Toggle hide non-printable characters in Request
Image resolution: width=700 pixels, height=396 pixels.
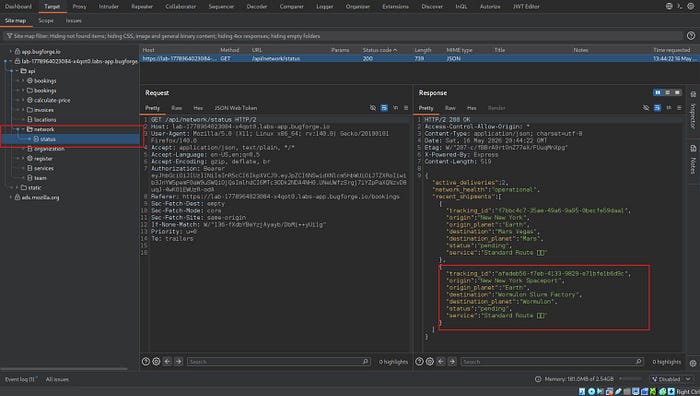(x=373, y=108)
